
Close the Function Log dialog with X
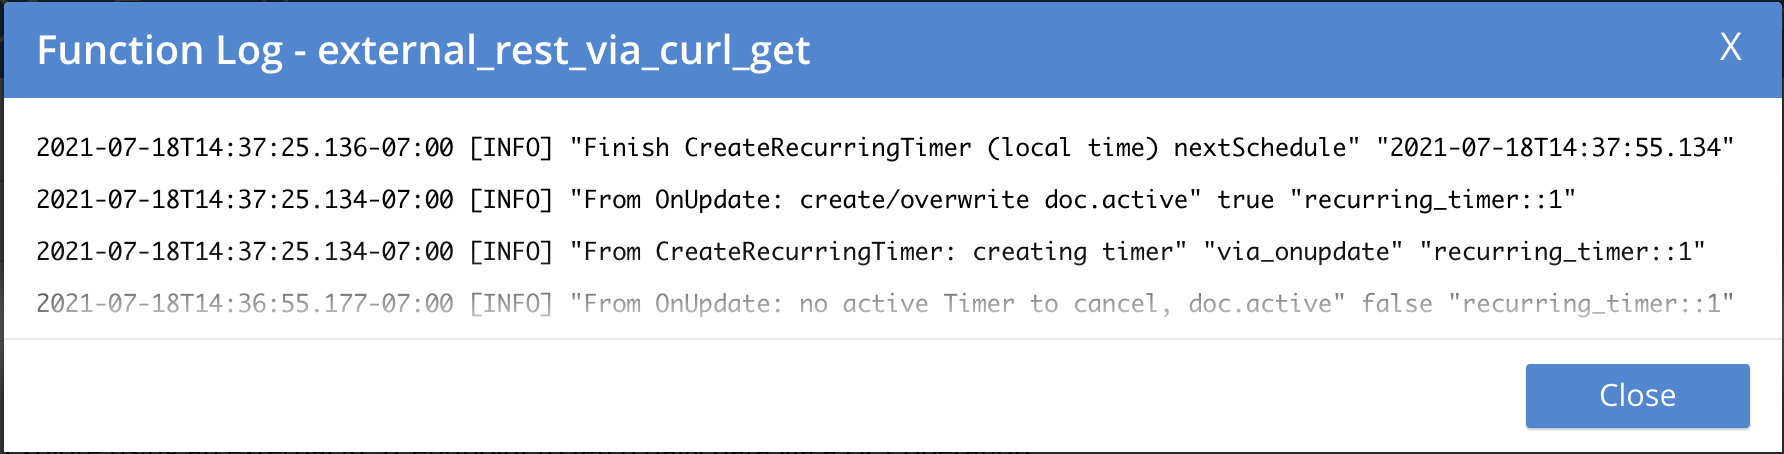[x=1730, y=47]
